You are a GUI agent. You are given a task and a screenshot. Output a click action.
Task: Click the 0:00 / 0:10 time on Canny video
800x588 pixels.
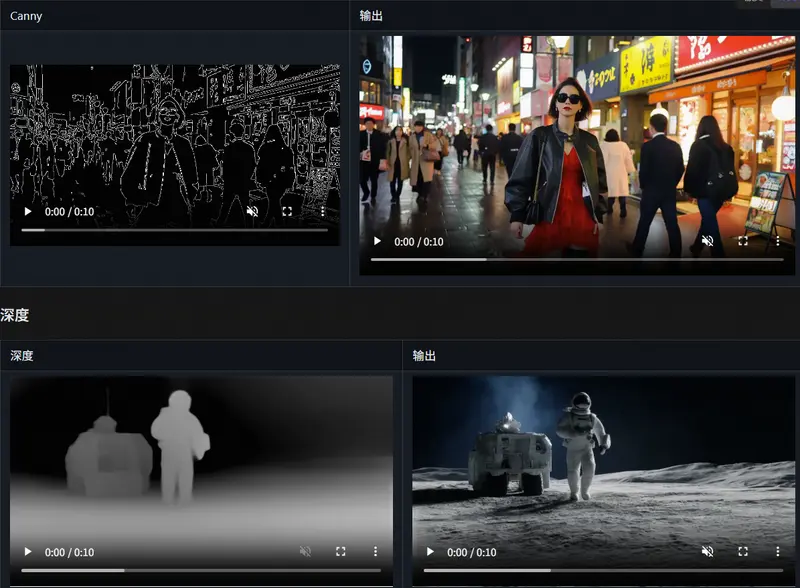tap(69, 212)
